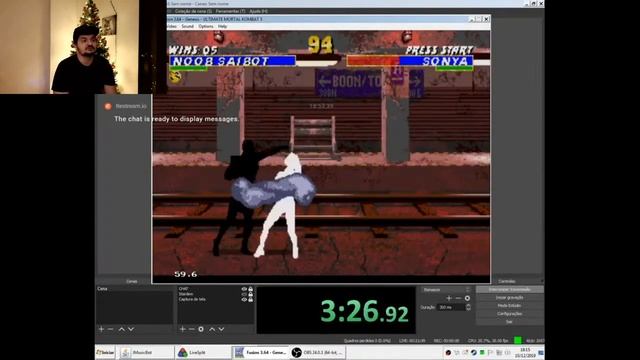The height and width of the screenshot is (360, 640).
Task: Enable Modo Estúdio
Action: 509,306
